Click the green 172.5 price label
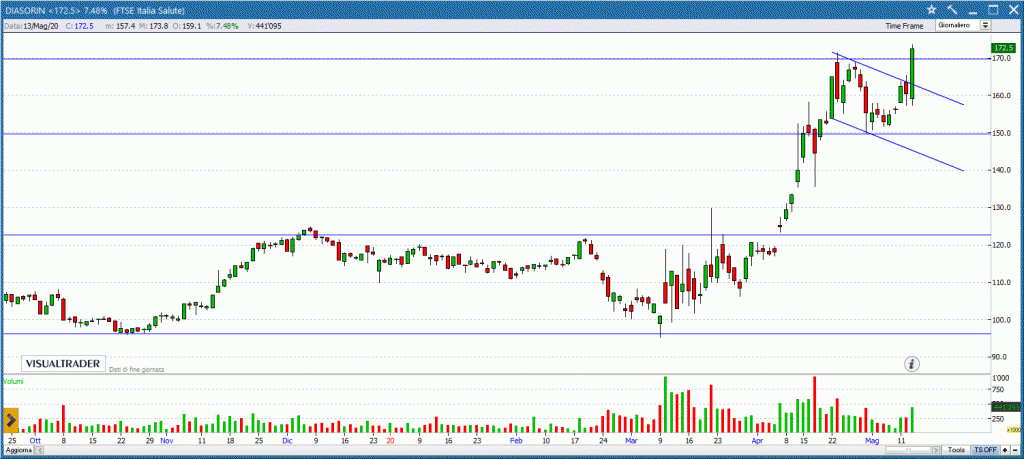This screenshot has width=1024, height=459. coord(1002,48)
